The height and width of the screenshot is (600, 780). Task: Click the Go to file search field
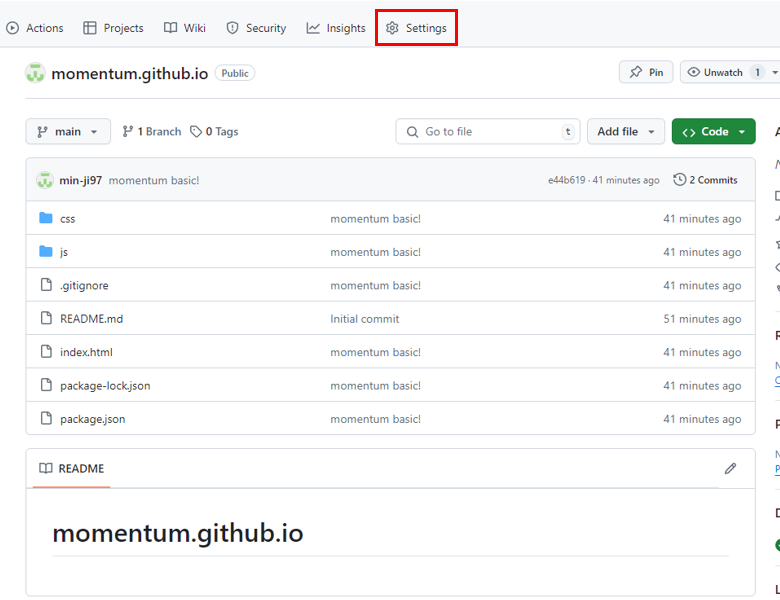click(x=488, y=131)
